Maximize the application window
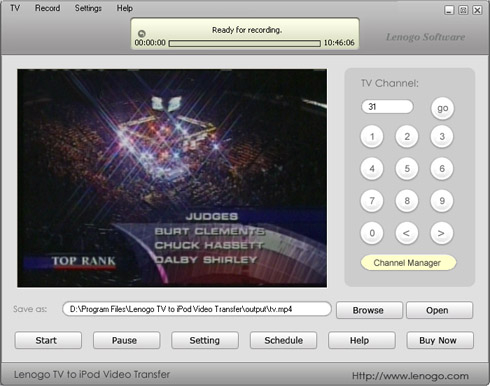Image resolution: width=490 pixels, height=386 pixels. coord(463,10)
